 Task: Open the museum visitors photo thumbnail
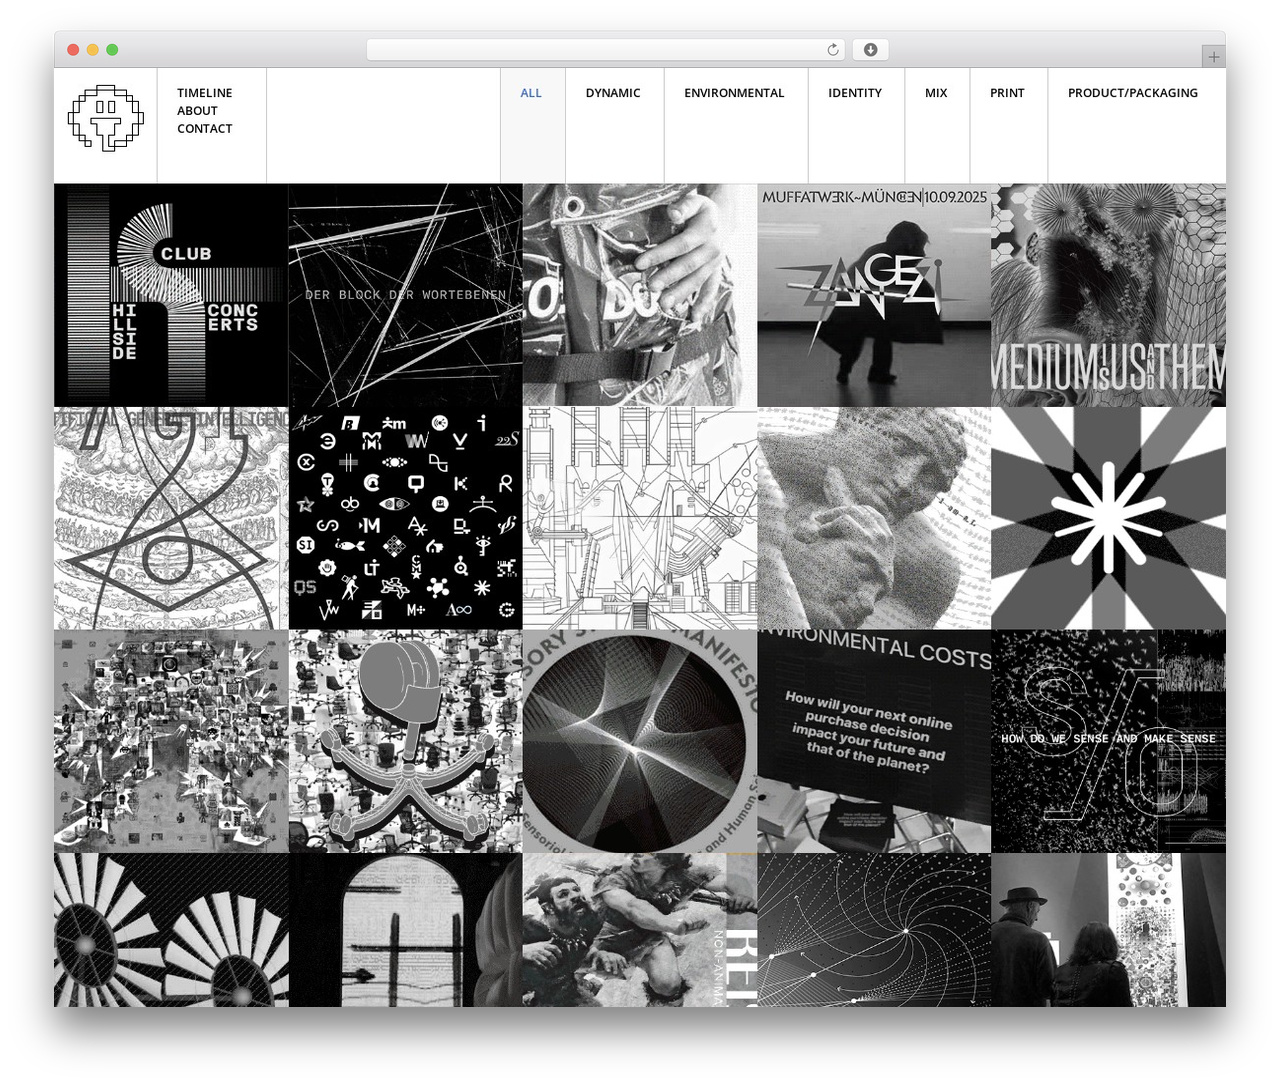tap(1108, 930)
